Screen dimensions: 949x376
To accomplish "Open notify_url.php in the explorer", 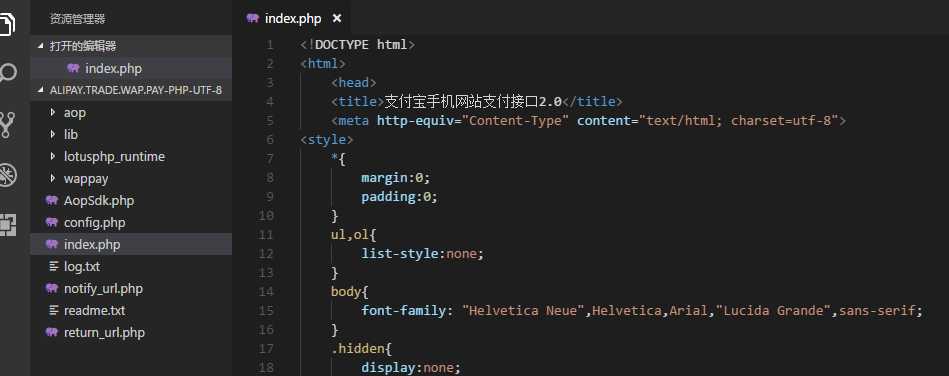I will point(131,289).
